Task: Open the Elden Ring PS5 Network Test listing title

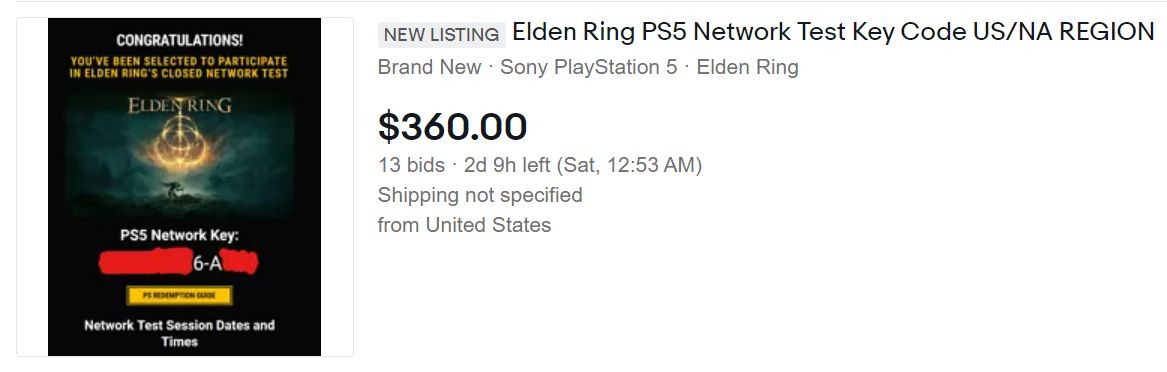Action: [x=833, y=32]
